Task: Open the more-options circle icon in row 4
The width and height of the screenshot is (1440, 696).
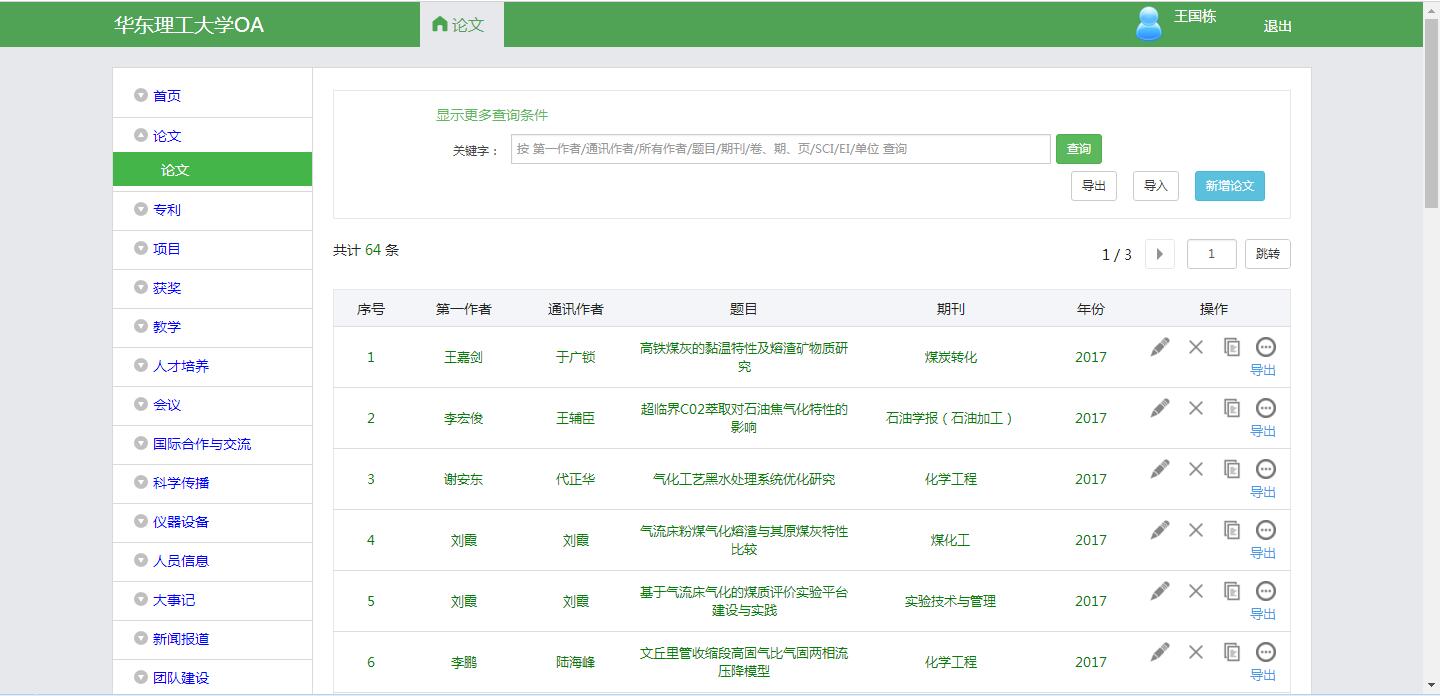Action: click(1265, 530)
